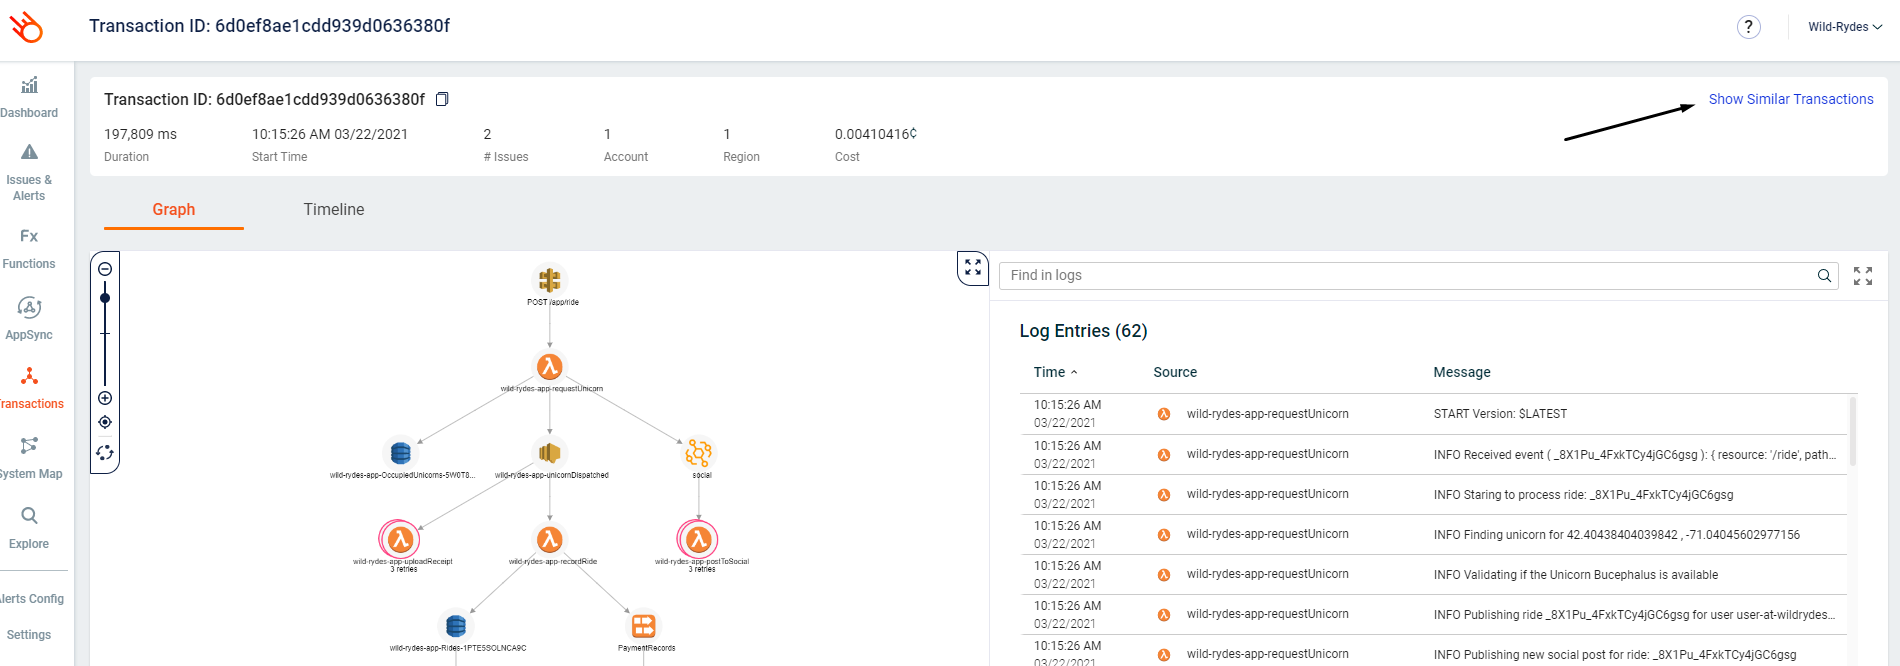
Task: Expand the log panel to fullscreen
Action: click(x=1862, y=276)
